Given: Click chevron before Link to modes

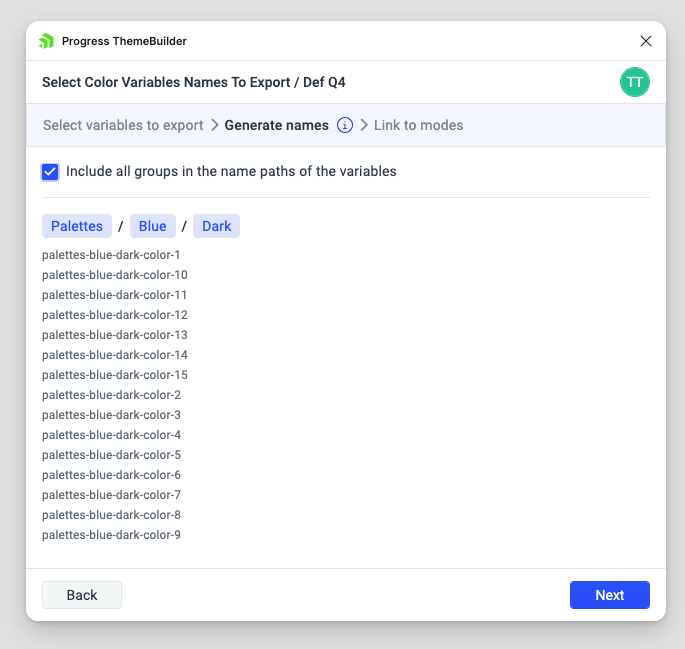Looking at the screenshot, I should click(x=364, y=125).
